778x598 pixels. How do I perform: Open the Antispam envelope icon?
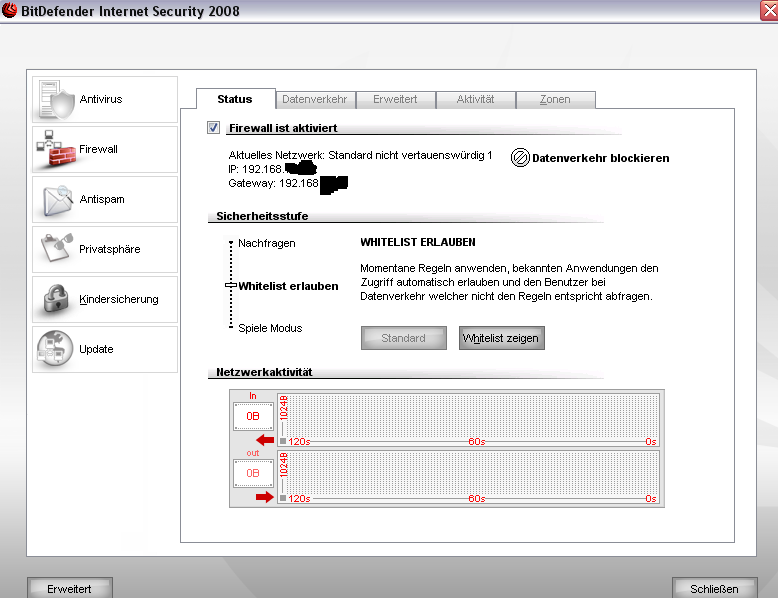[58, 200]
